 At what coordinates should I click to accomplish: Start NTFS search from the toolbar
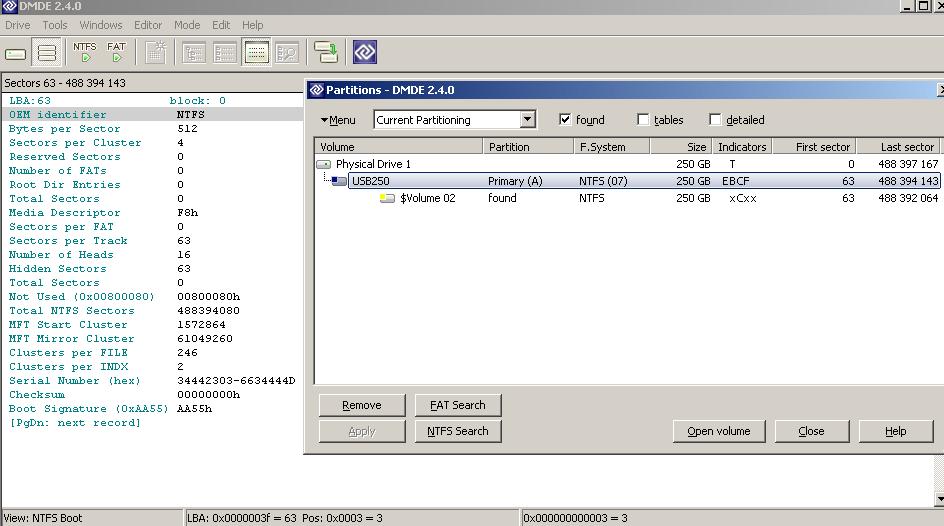pos(85,52)
